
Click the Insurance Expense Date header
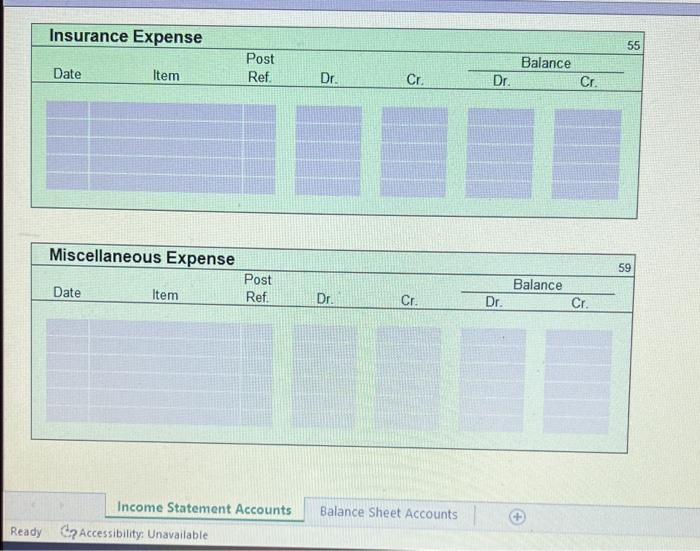coord(67,74)
